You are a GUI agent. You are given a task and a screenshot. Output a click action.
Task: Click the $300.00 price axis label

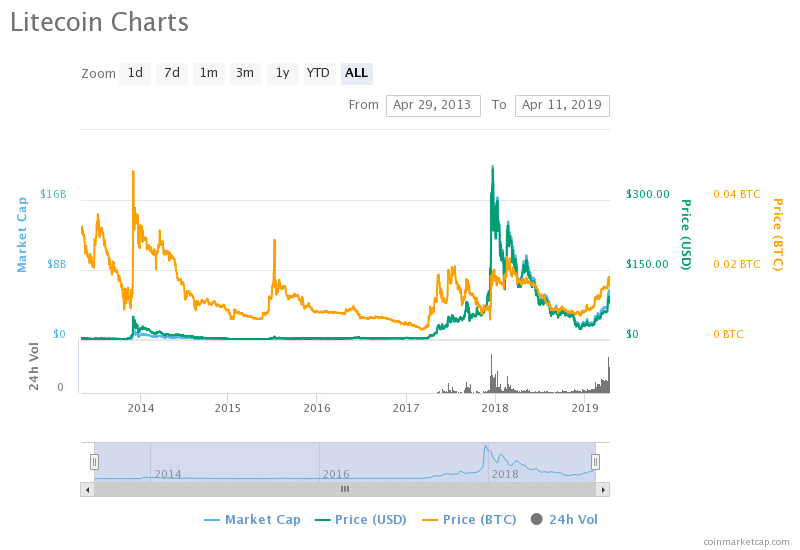coord(647,194)
